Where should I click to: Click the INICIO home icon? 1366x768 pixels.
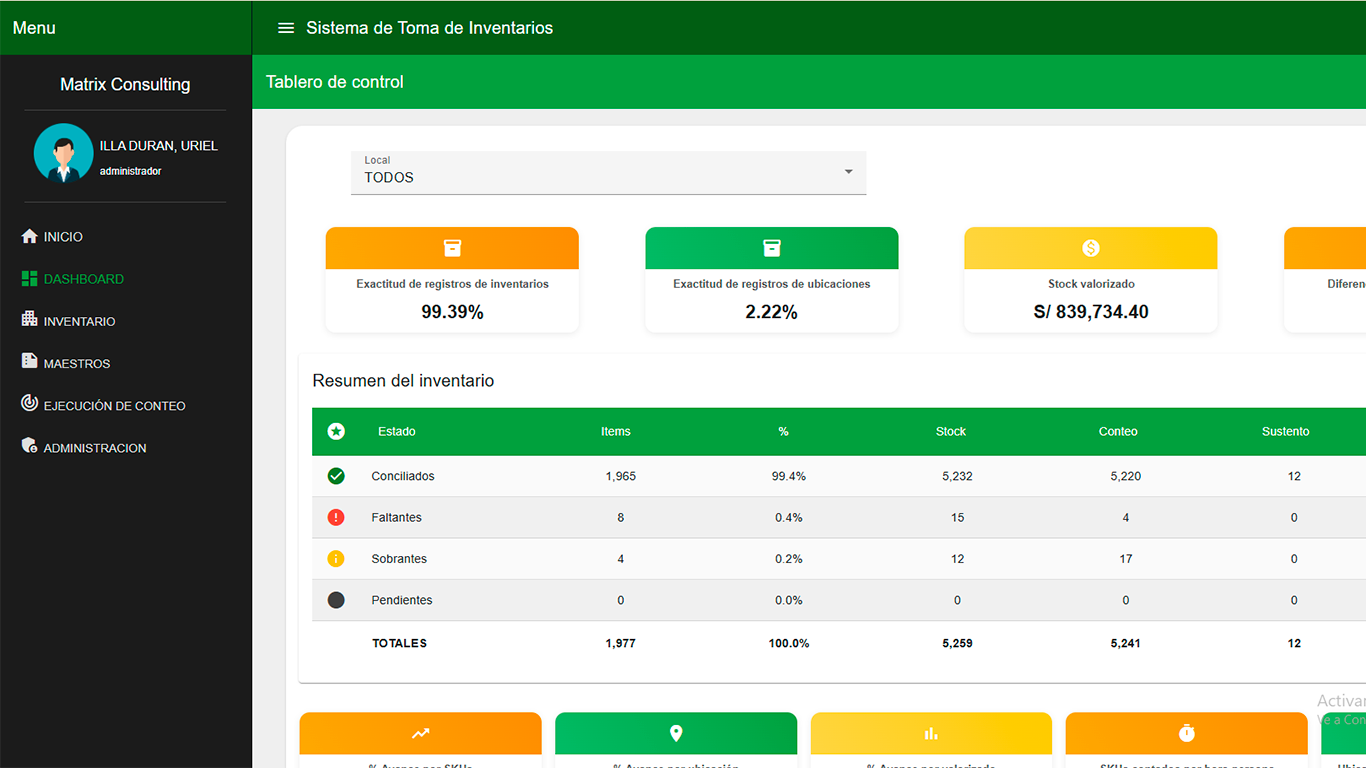click(x=29, y=236)
